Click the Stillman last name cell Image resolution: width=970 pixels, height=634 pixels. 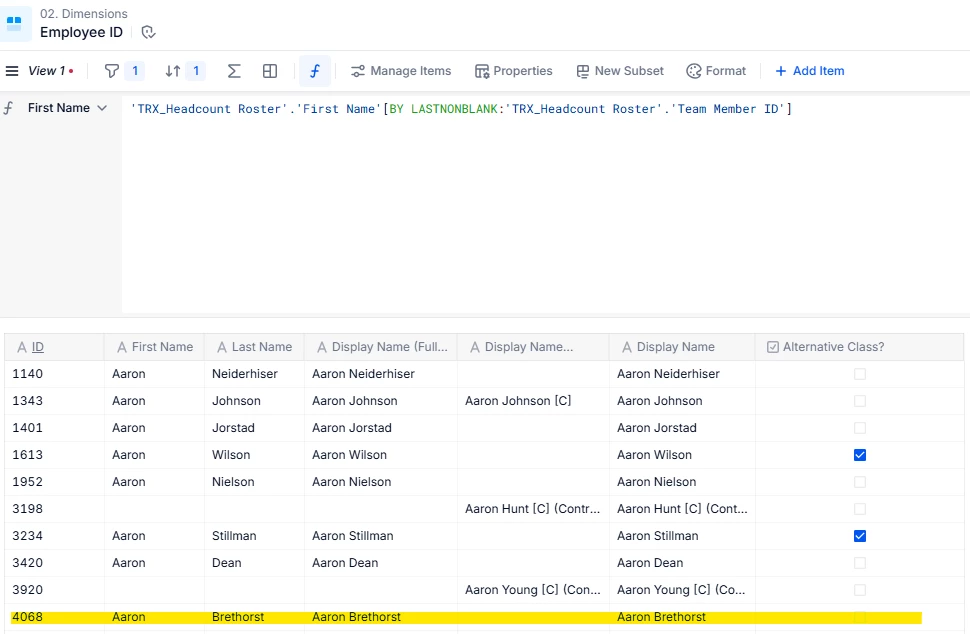click(x=254, y=536)
